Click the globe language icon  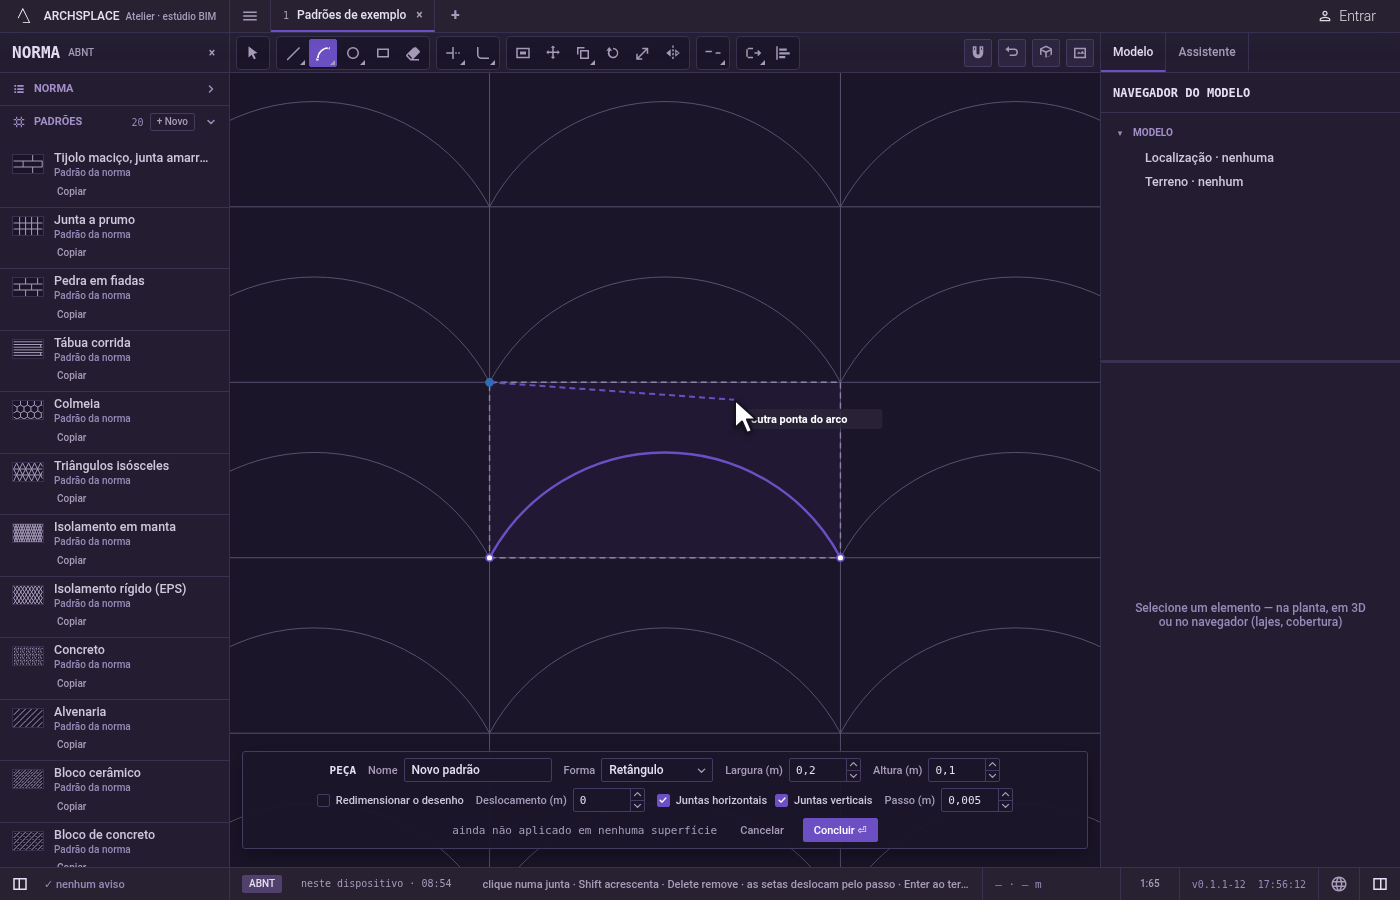(x=1339, y=884)
